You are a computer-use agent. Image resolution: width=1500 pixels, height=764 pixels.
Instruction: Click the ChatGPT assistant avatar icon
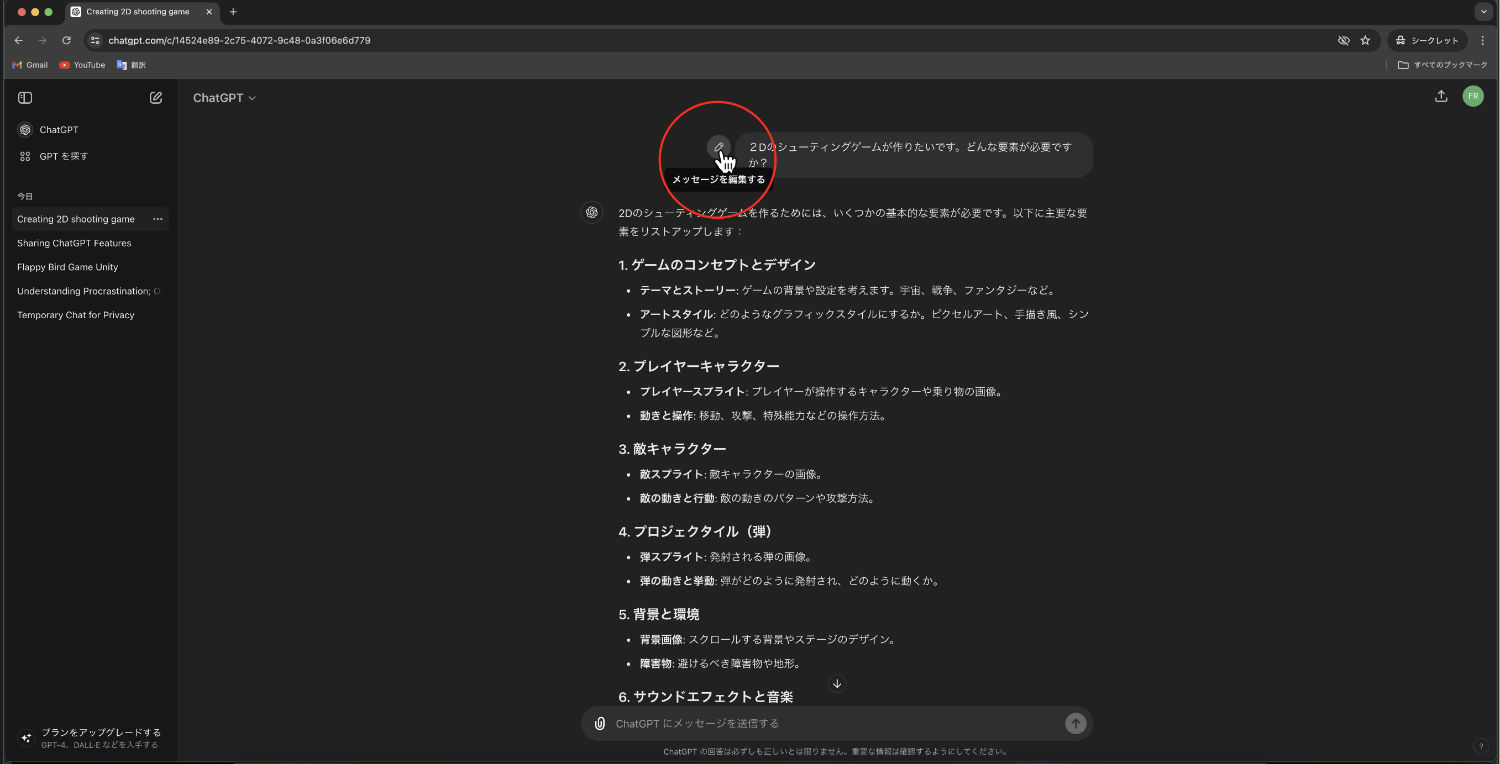pyautogui.click(x=592, y=212)
